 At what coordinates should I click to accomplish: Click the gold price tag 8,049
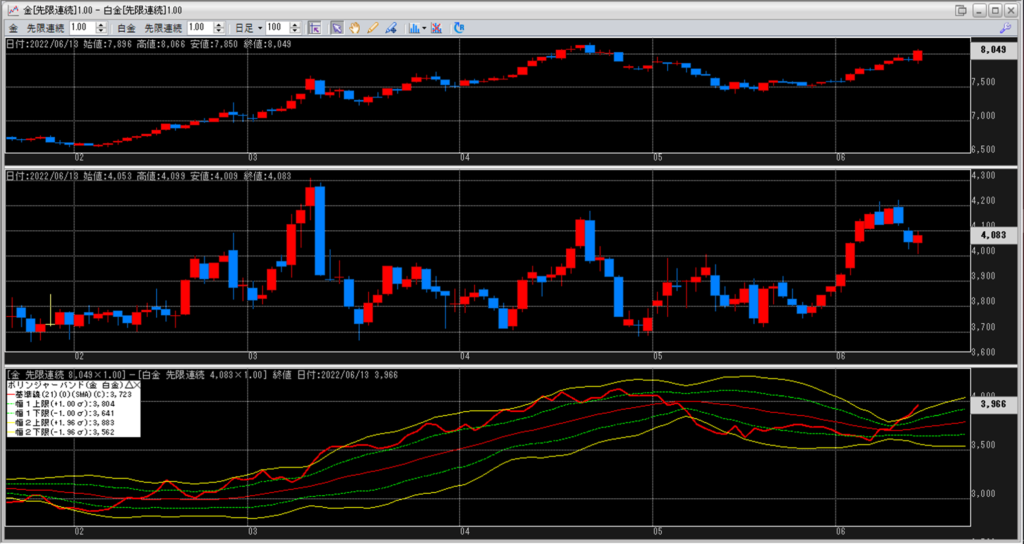click(994, 48)
